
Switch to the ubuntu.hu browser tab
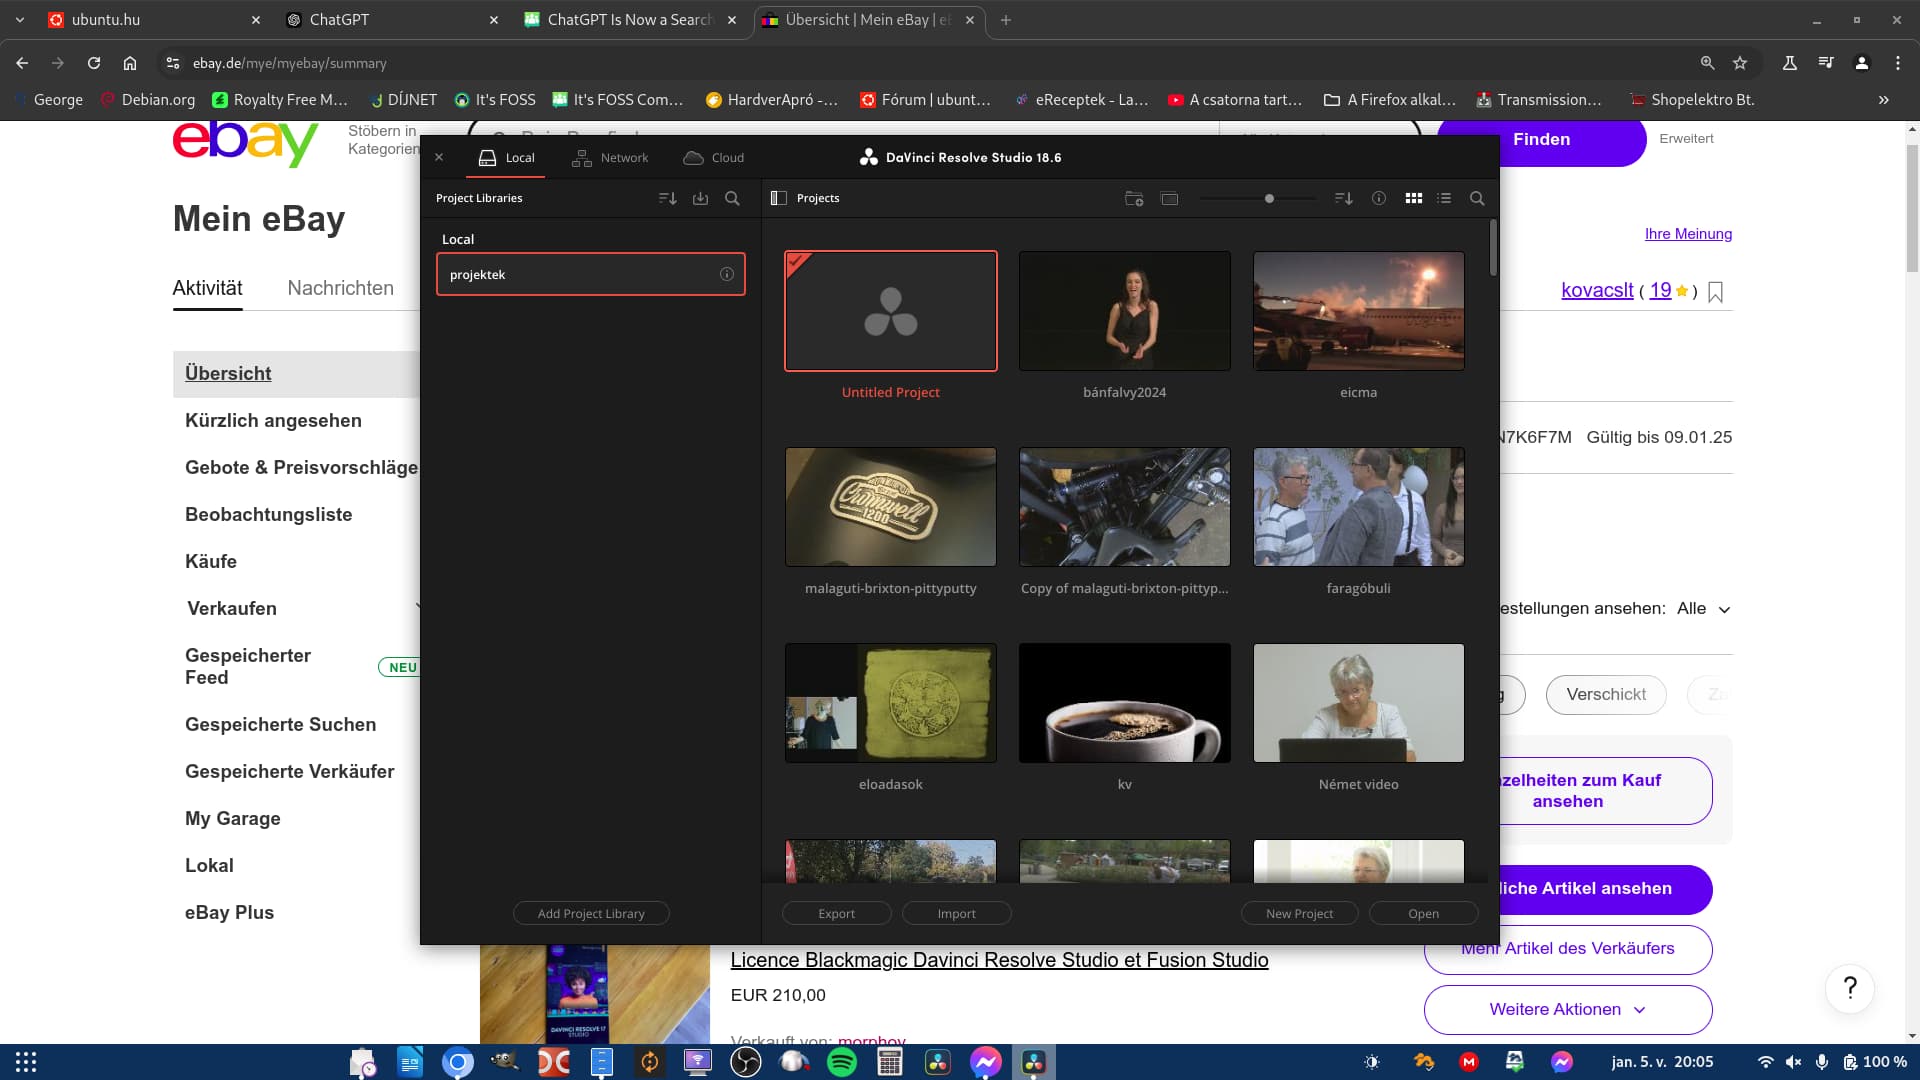150,20
